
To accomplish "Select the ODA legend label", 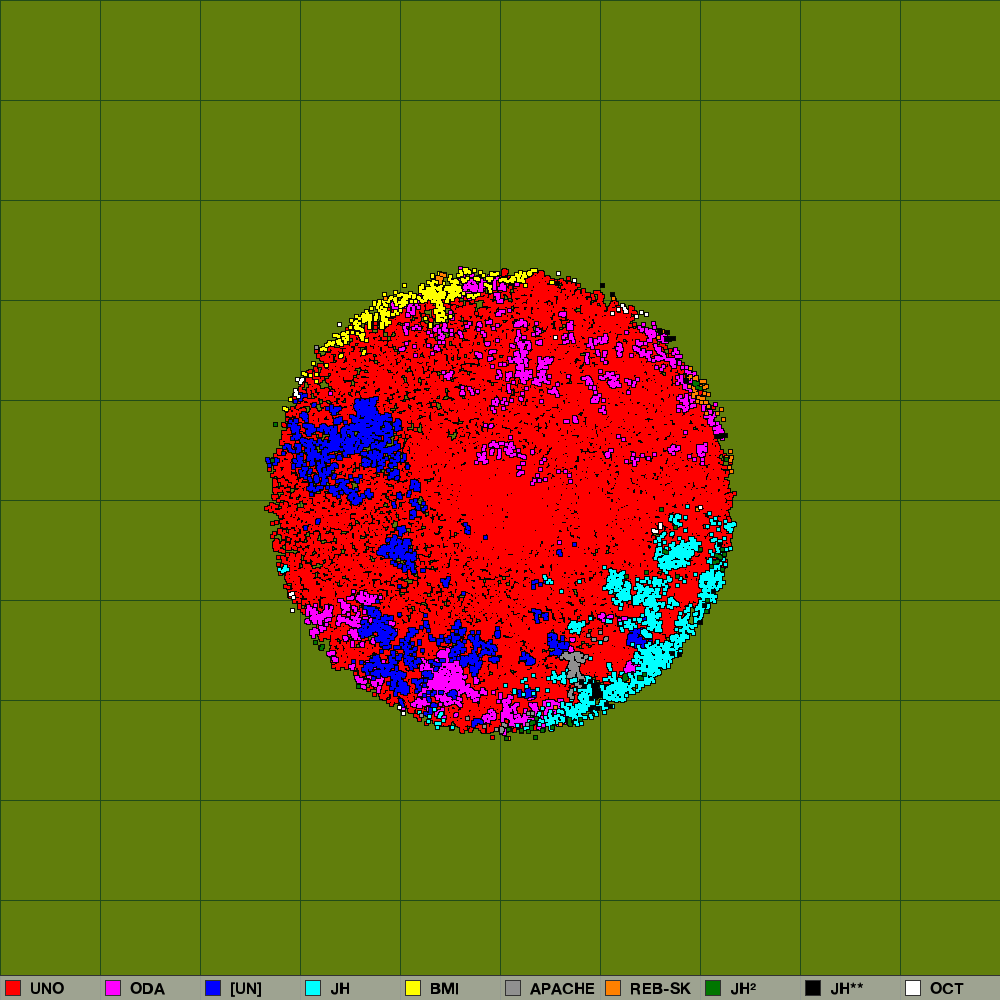I will (147, 989).
